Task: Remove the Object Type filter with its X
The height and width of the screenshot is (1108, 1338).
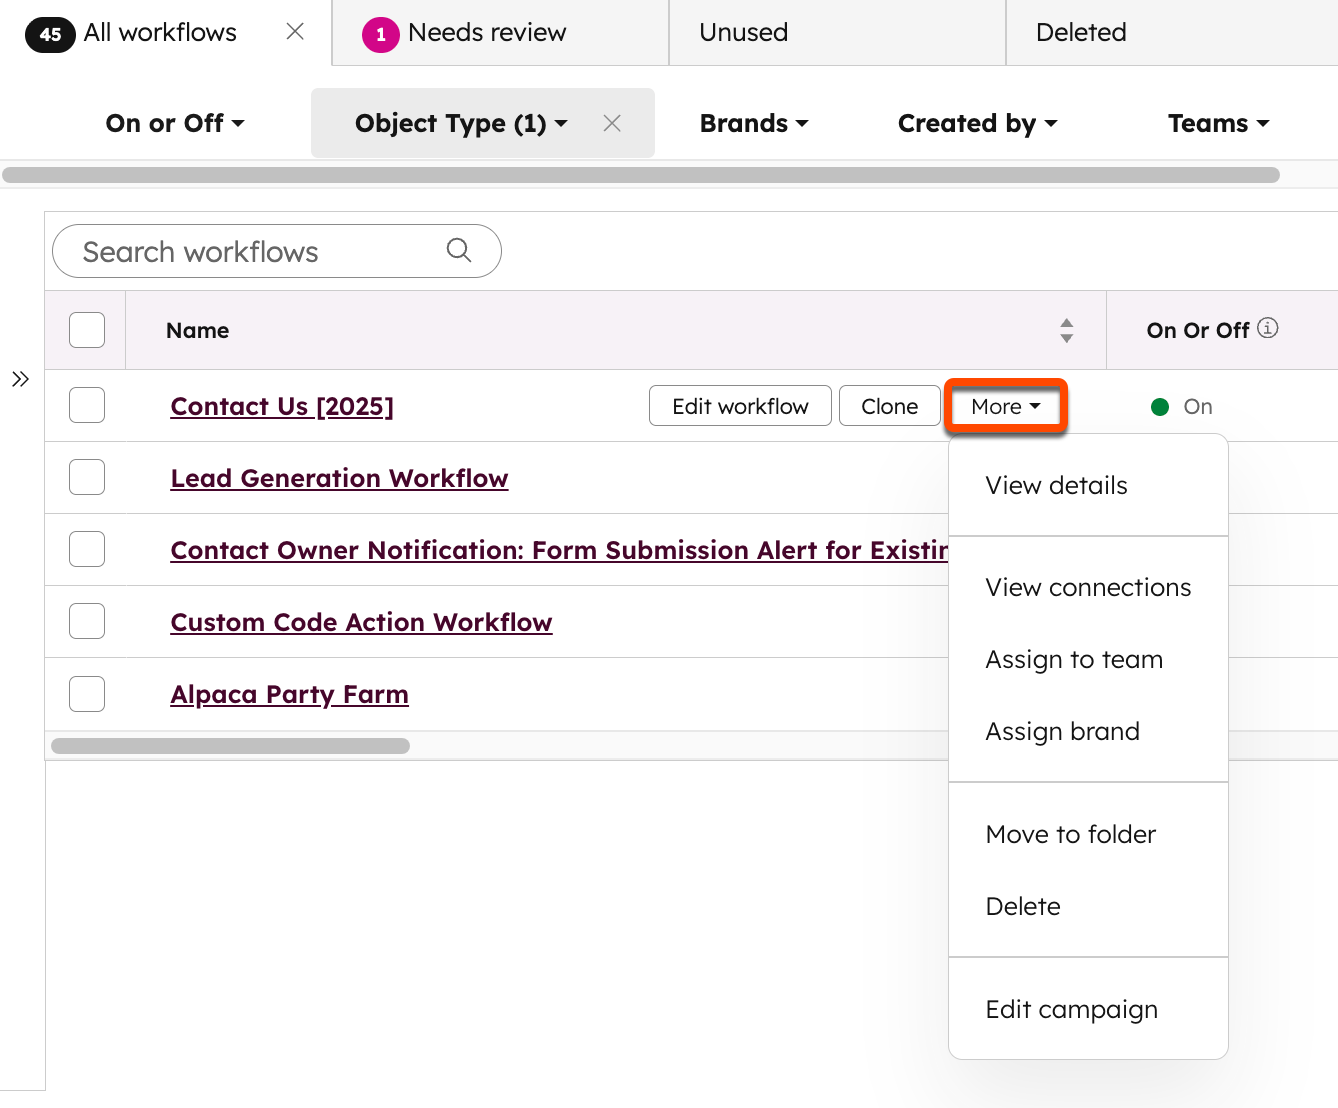Action: [612, 123]
